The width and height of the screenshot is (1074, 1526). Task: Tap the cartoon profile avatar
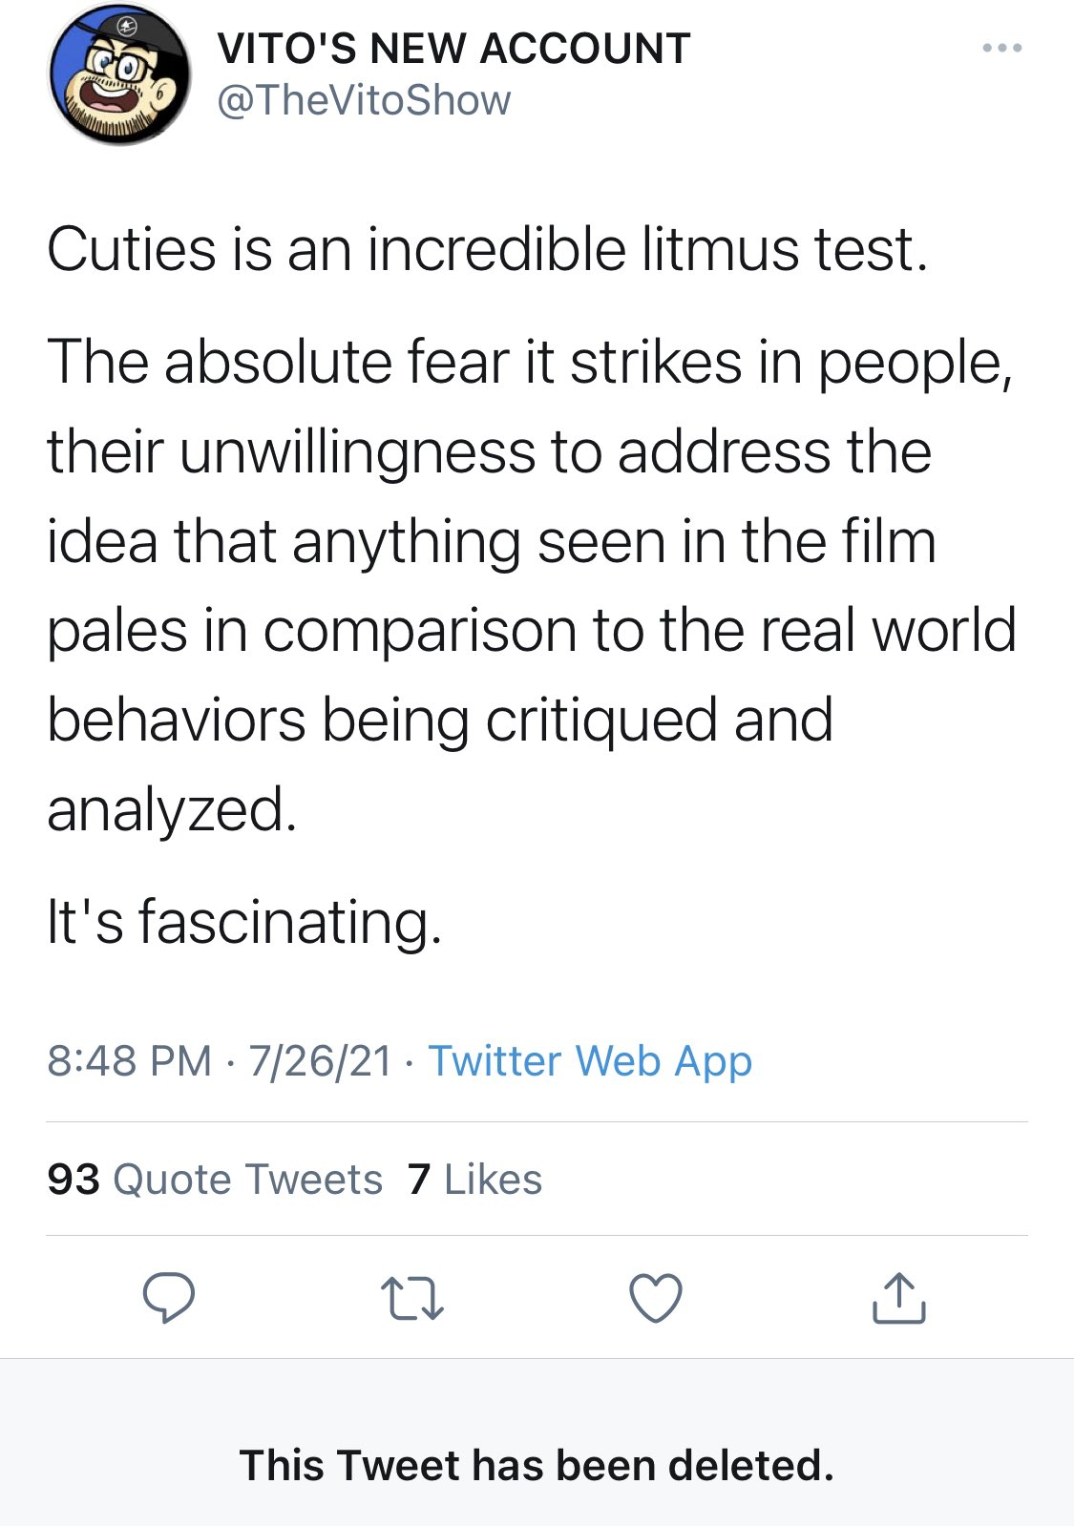[120, 76]
